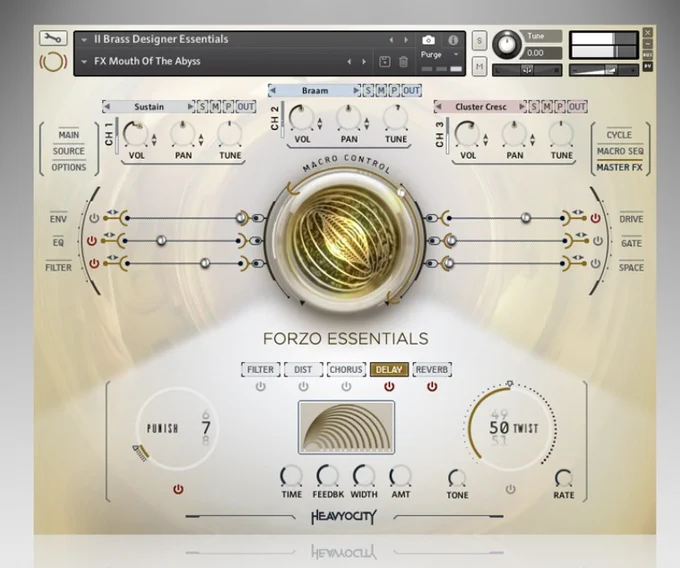Image resolution: width=680 pixels, height=568 pixels.
Task: Open the CYCLE page
Action: coord(619,135)
